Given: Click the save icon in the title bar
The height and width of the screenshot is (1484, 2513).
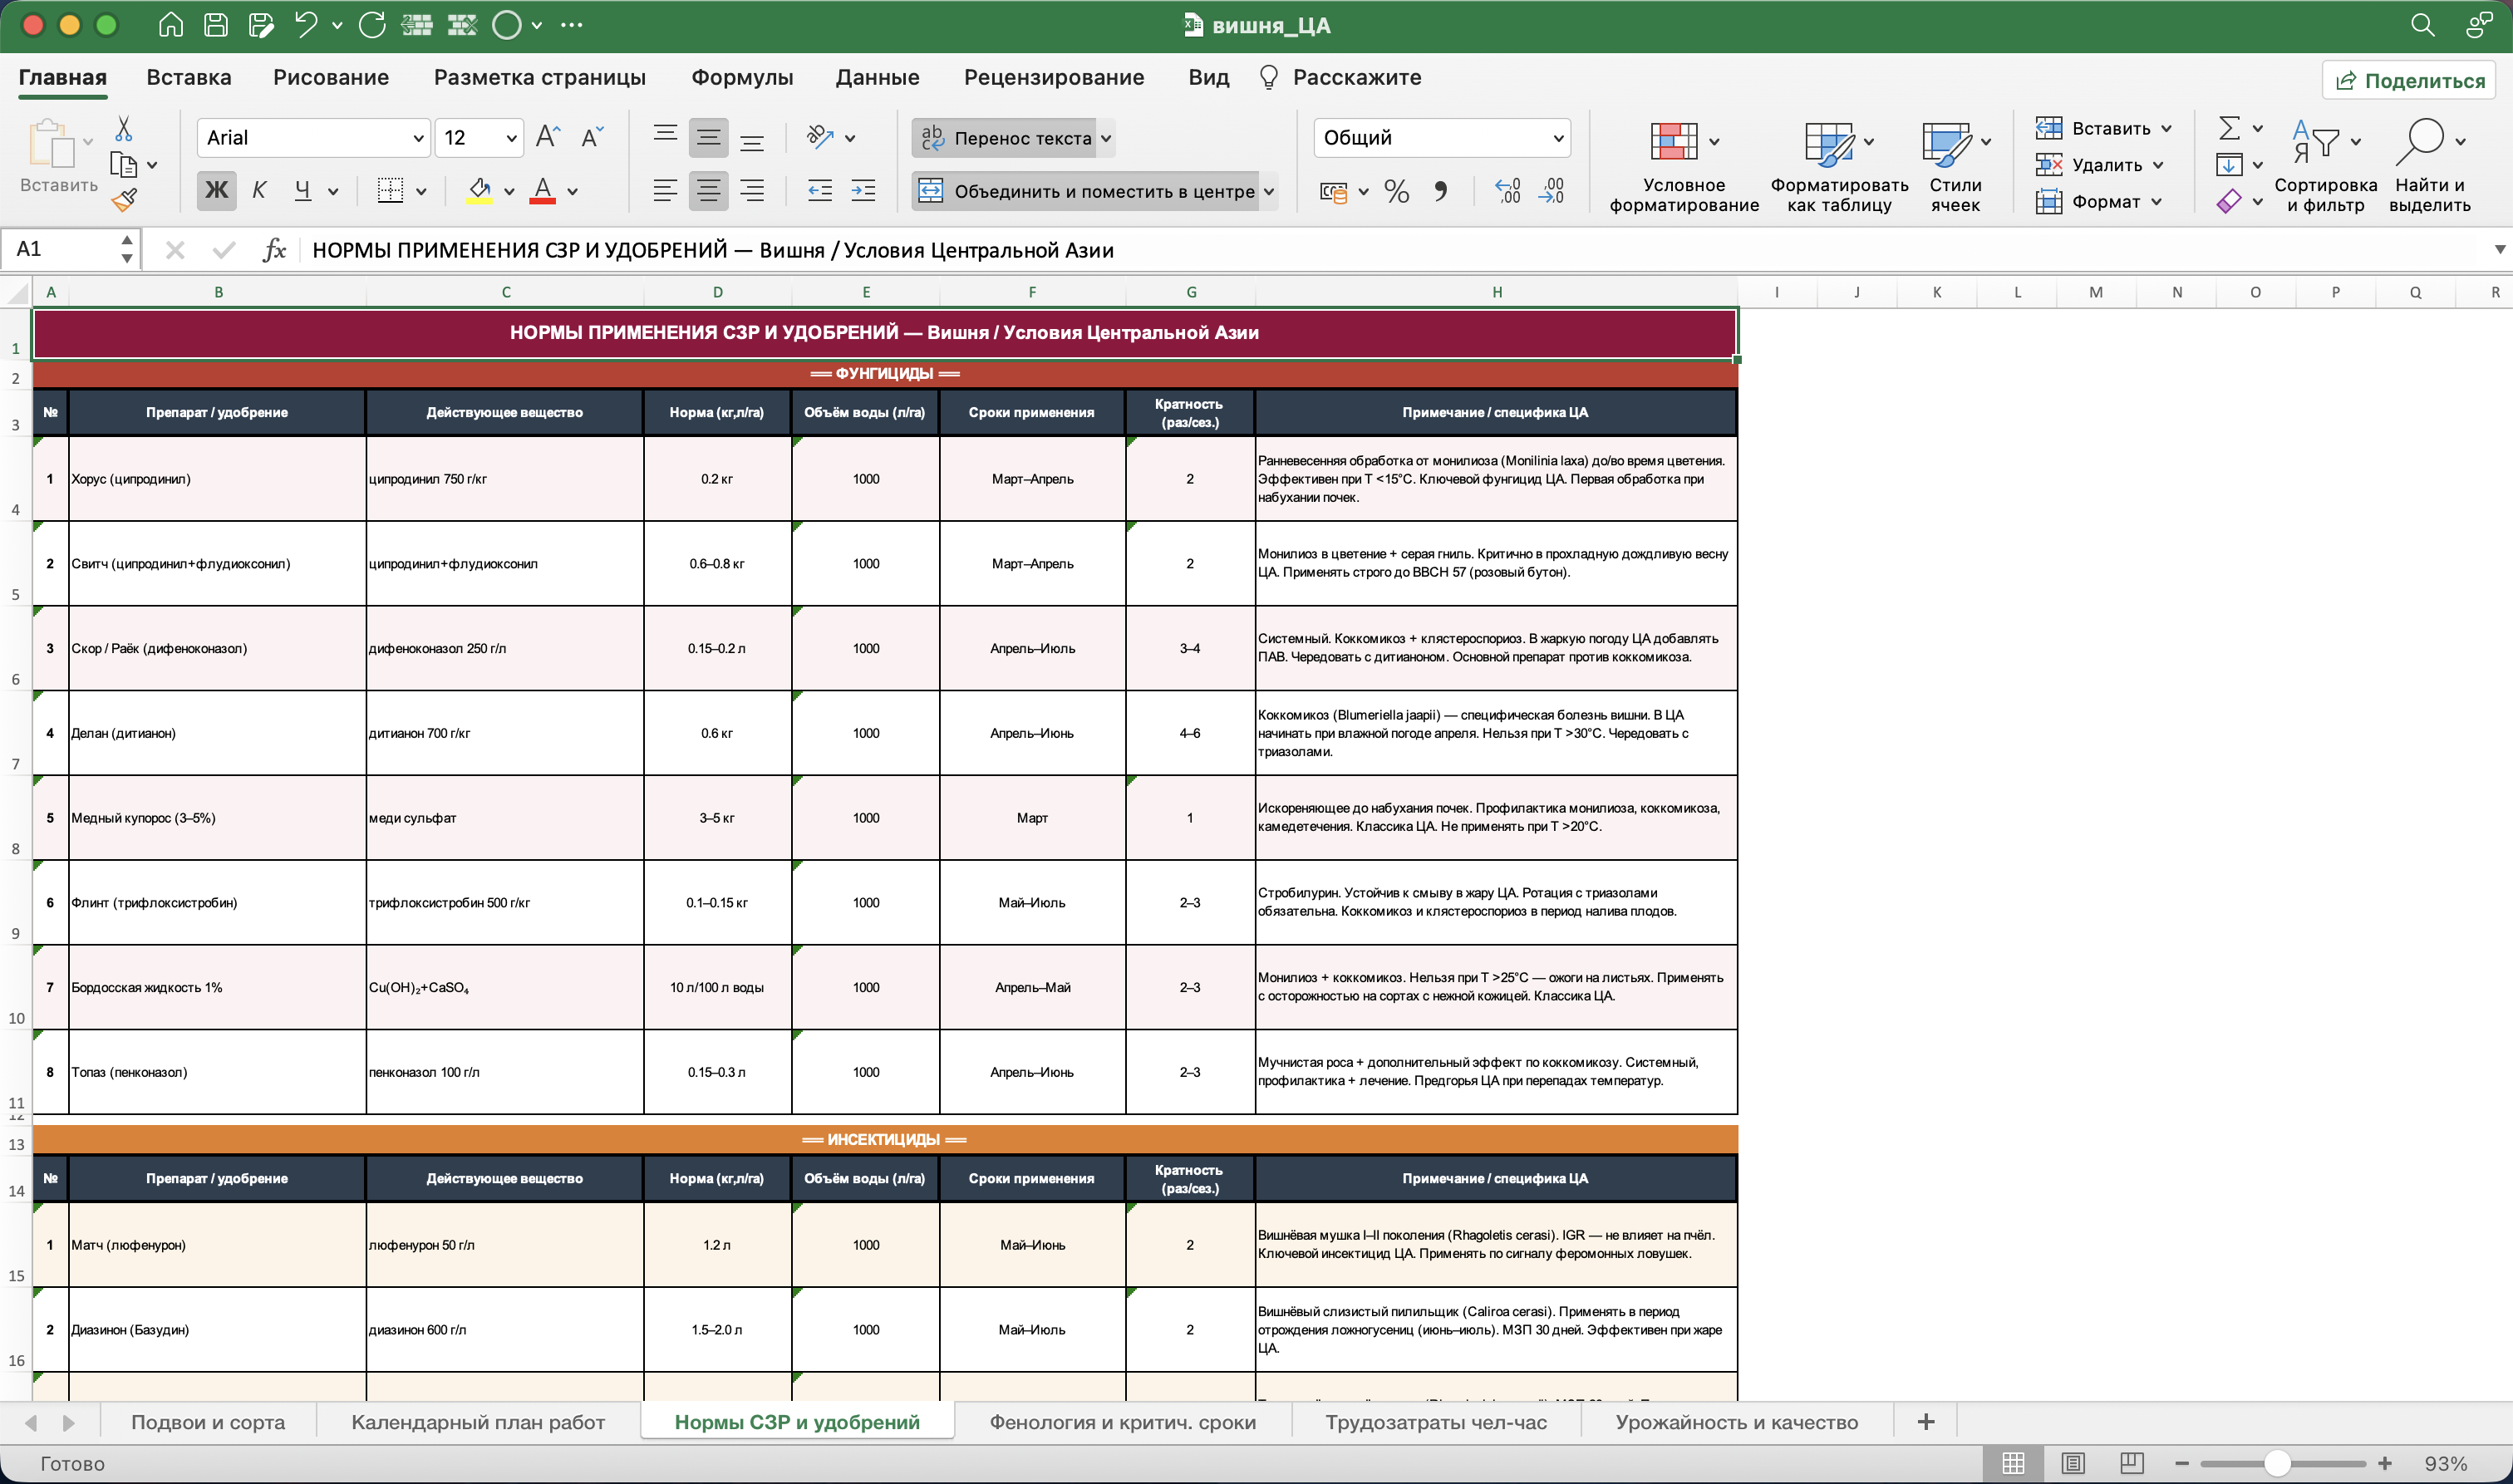Looking at the screenshot, I should point(216,25).
